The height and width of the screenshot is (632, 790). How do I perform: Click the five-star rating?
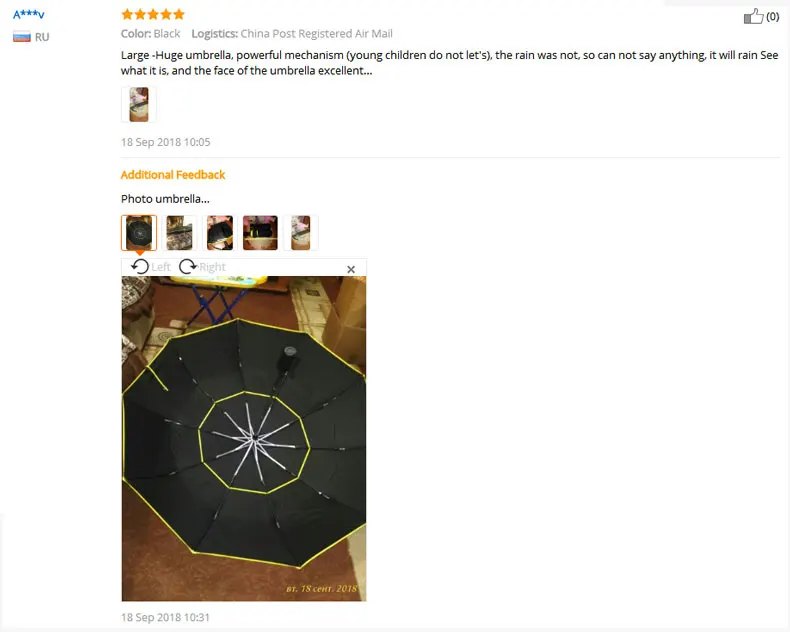[153, 14]
